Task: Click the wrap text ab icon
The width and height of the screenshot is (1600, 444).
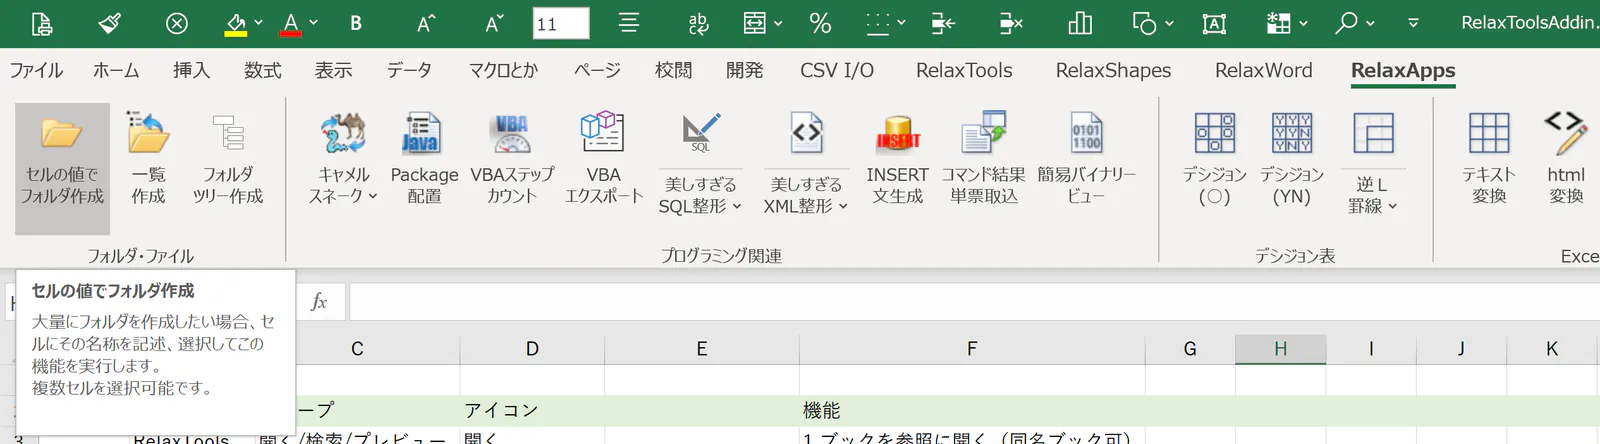Action: pyautogui.click(x=698, y=23)
